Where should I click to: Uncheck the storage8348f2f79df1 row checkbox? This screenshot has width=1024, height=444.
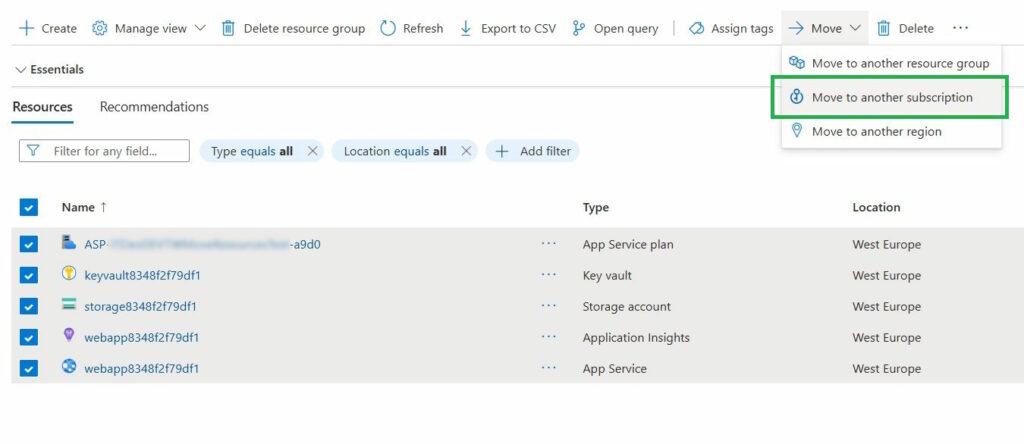tap(29, 306)
